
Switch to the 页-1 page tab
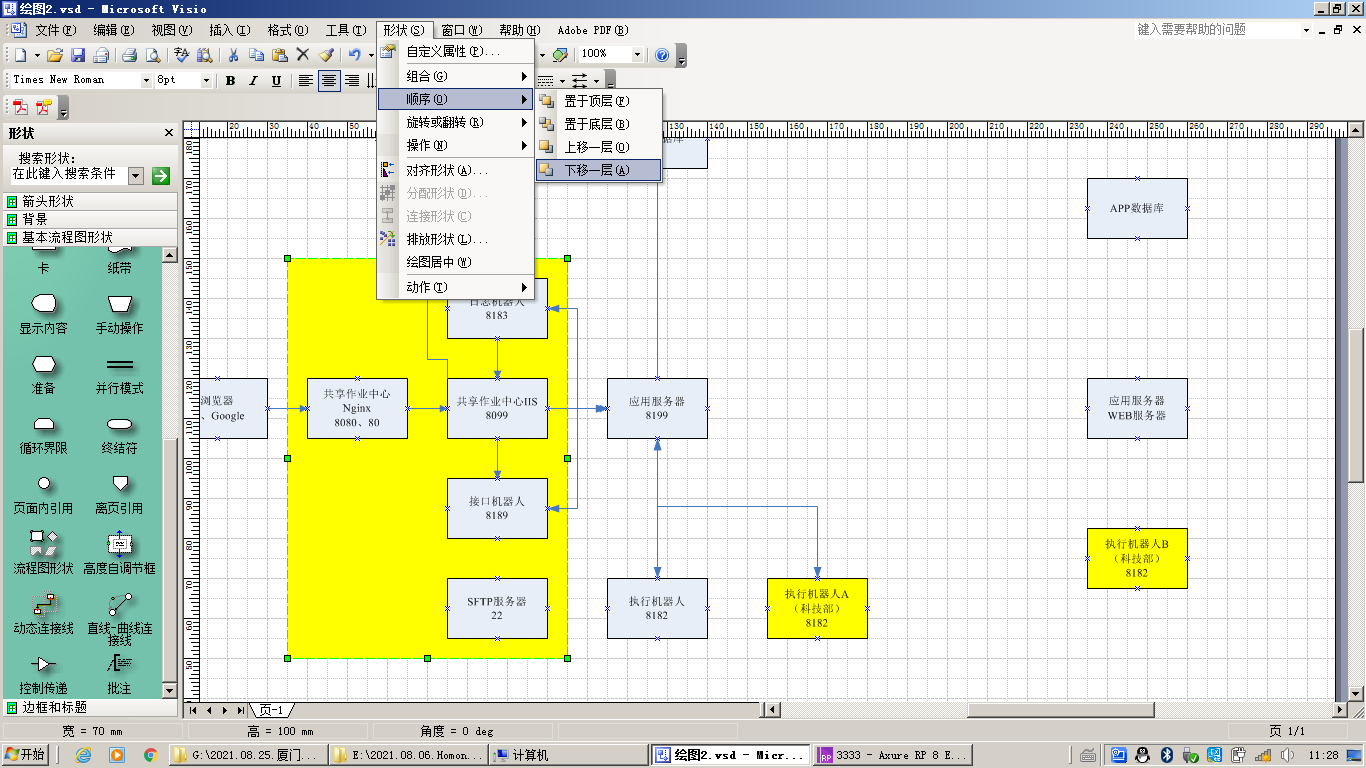tap(271, 710)
